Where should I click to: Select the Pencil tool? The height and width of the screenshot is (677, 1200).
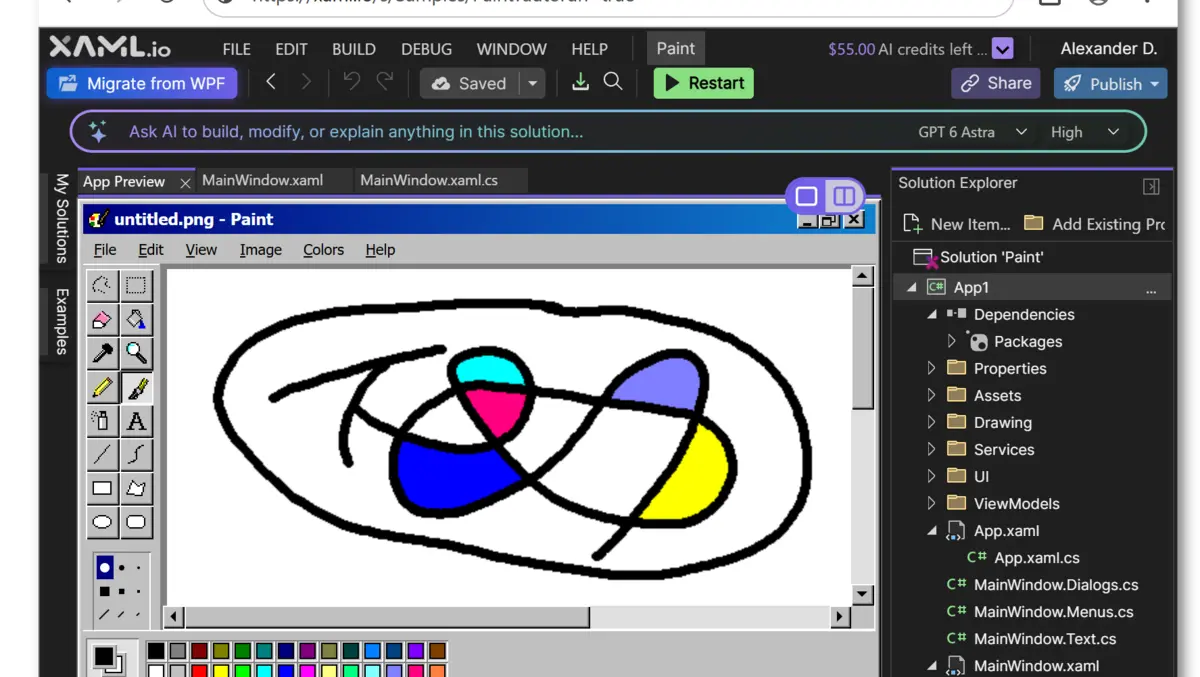pyautogui.click(x=102, y=387)
